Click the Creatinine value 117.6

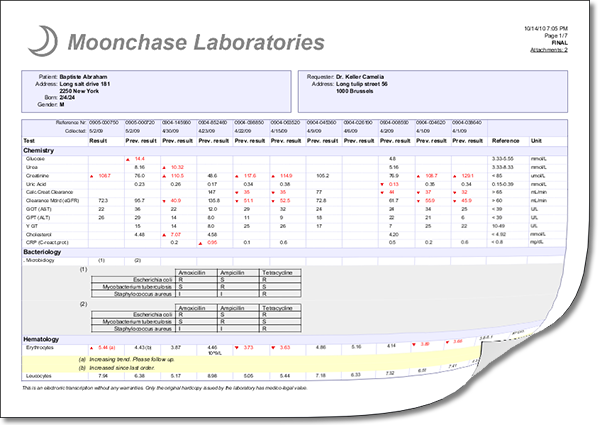[x=250, y=176]
